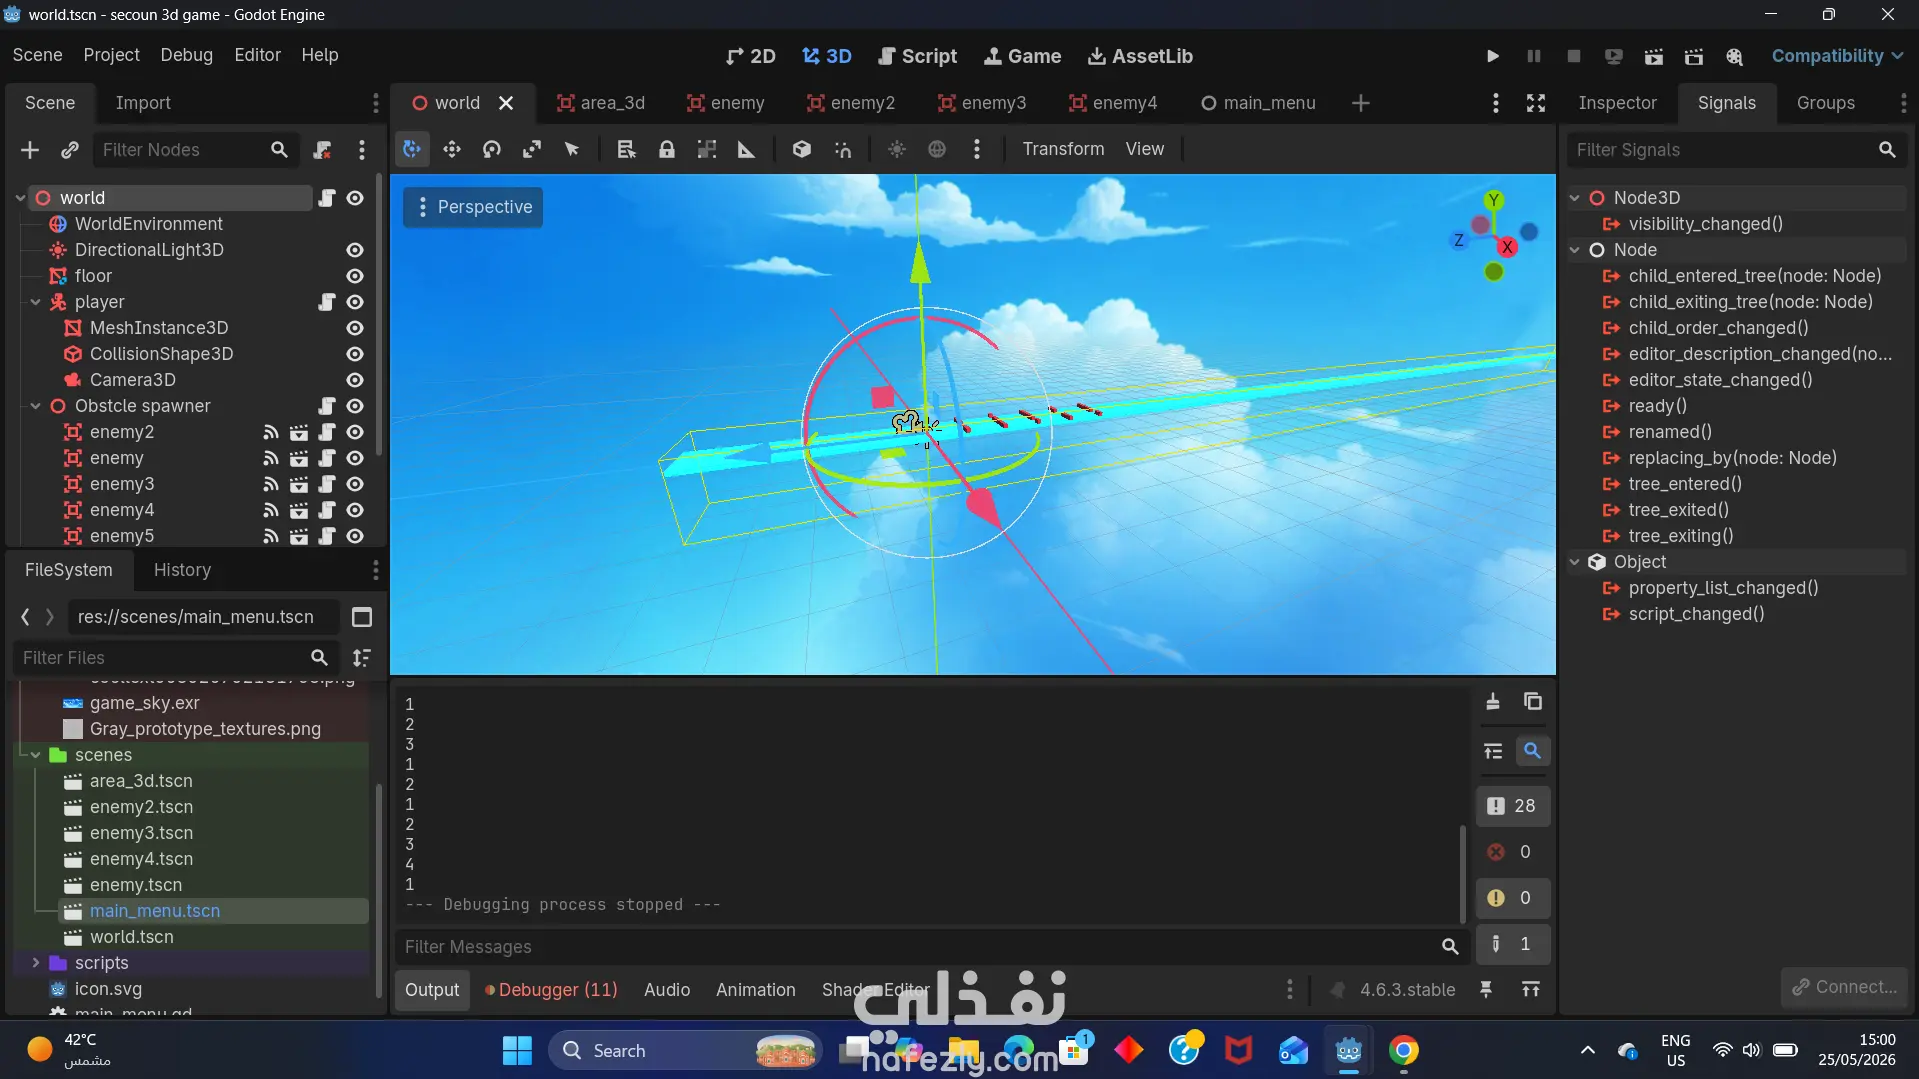1919x1079 pixels.
Task: Open the Project menu
Action: tap(111, 55)
